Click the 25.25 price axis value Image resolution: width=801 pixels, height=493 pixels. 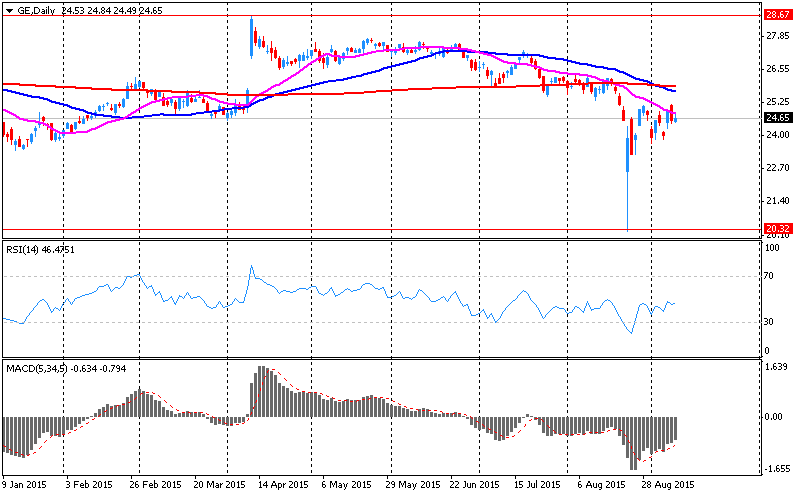pyautogui.click(x=778, y=102)
